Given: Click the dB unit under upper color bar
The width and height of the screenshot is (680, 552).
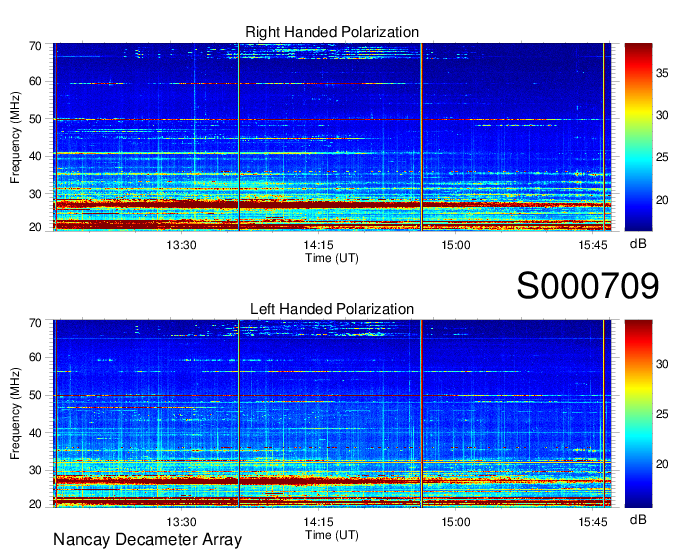Looking at the screenshot, I should (638, 244).
